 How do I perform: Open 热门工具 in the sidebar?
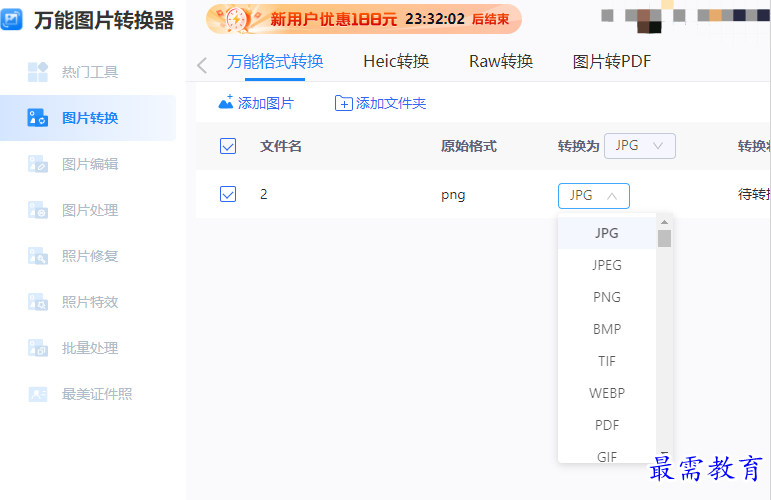88,72
